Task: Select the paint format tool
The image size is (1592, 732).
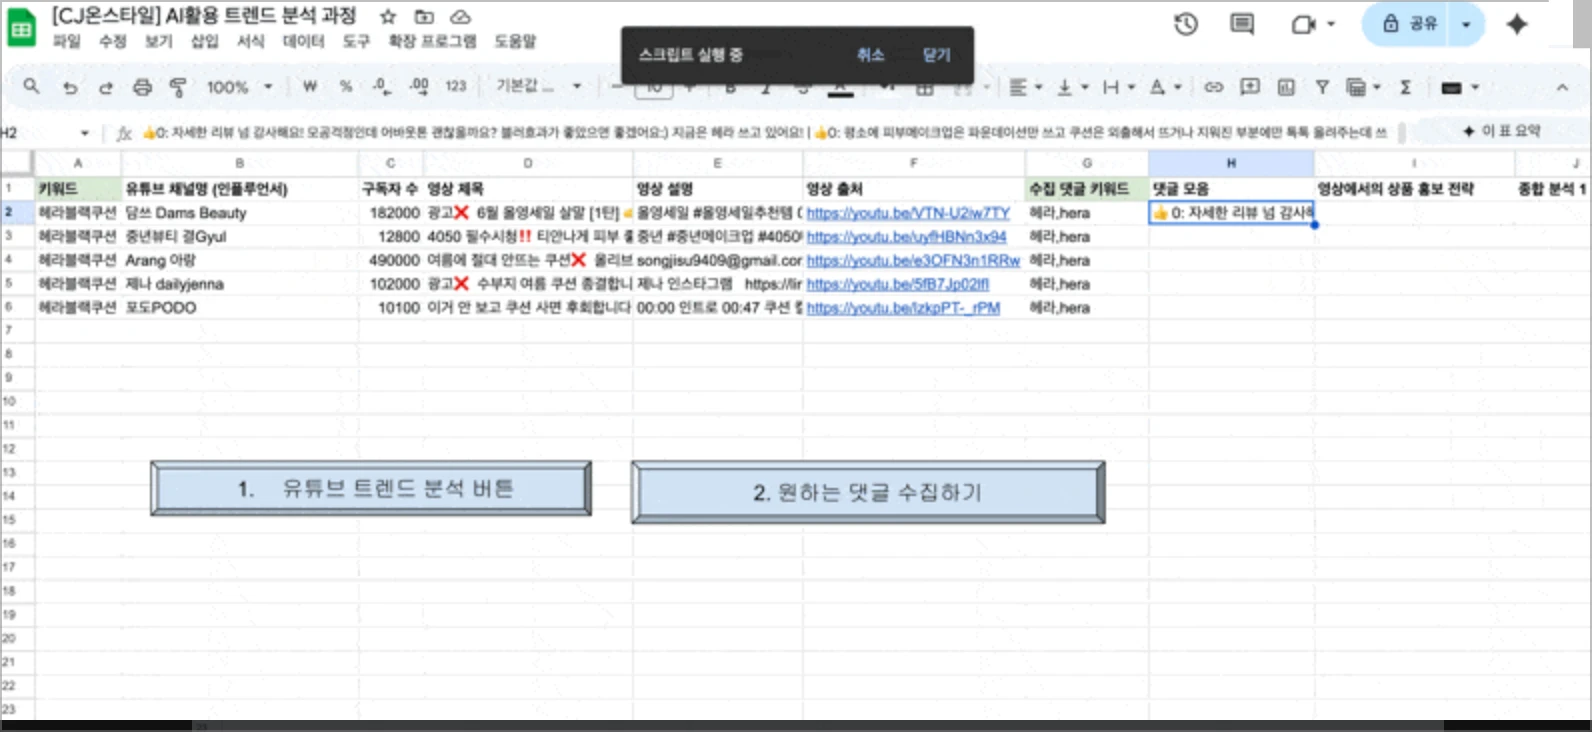Action: [x=178, y=87]
